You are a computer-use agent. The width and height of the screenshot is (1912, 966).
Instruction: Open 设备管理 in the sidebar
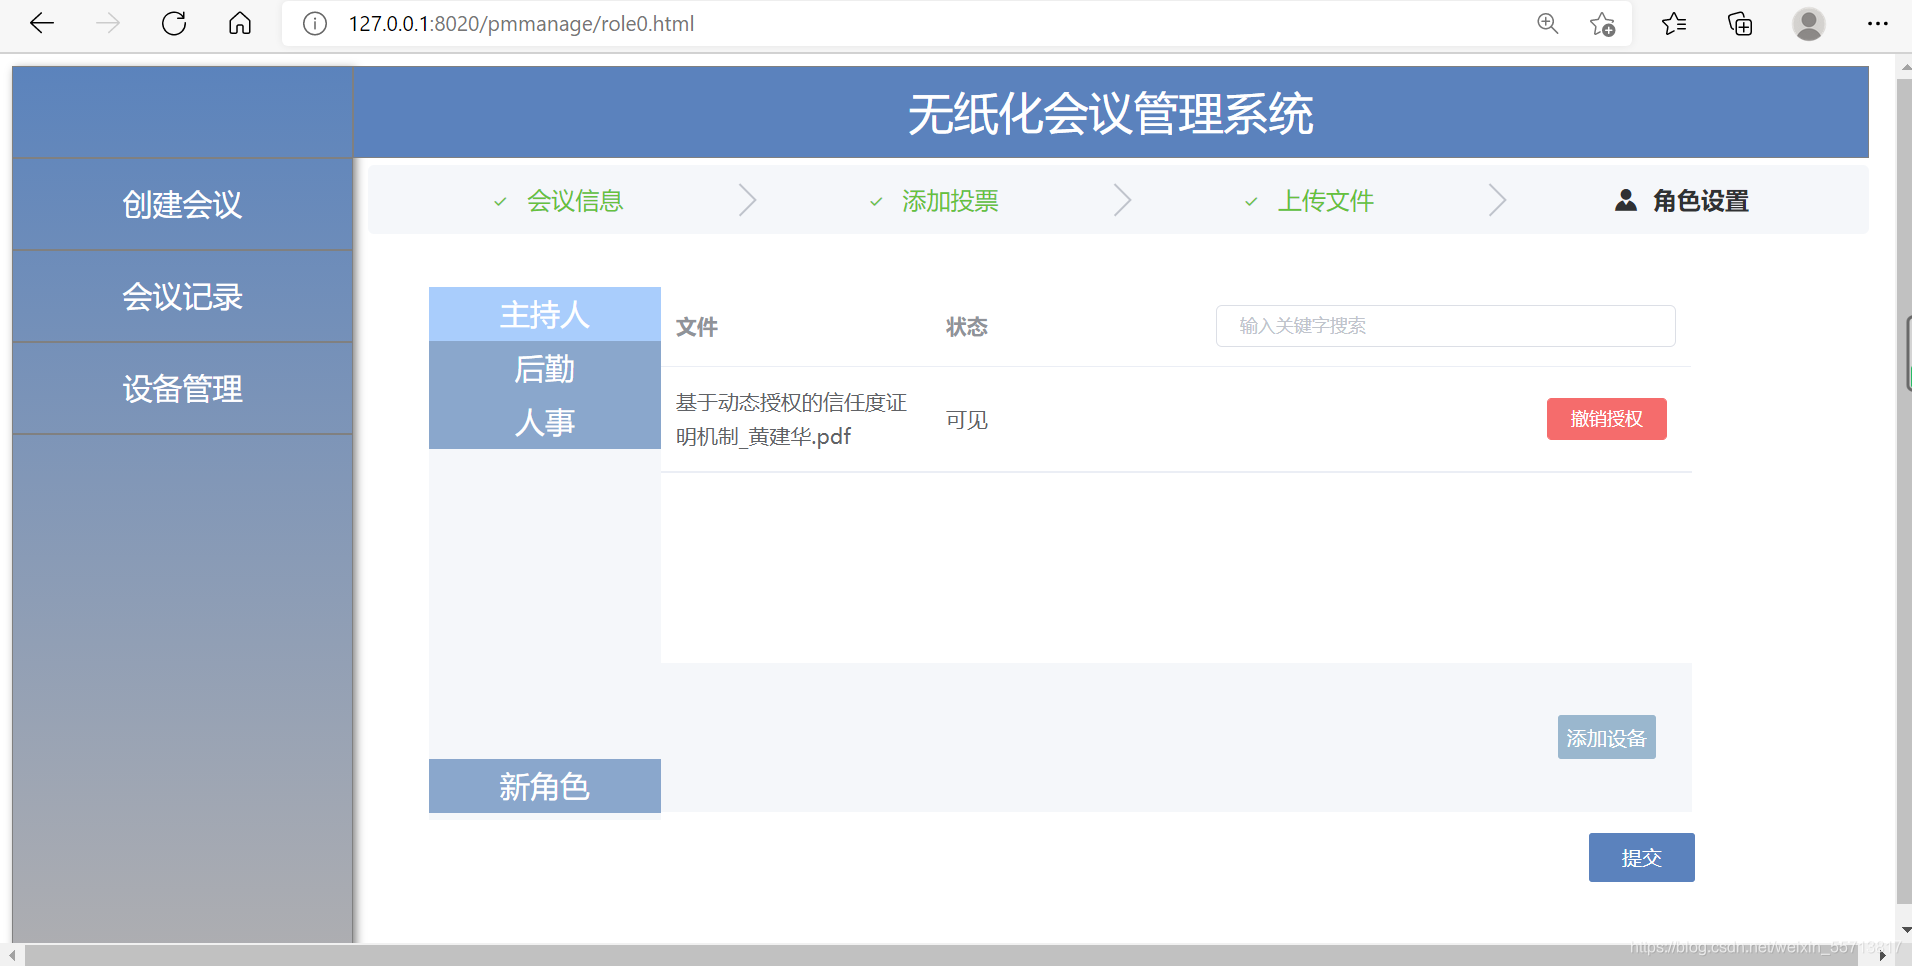tap(182, 388)
